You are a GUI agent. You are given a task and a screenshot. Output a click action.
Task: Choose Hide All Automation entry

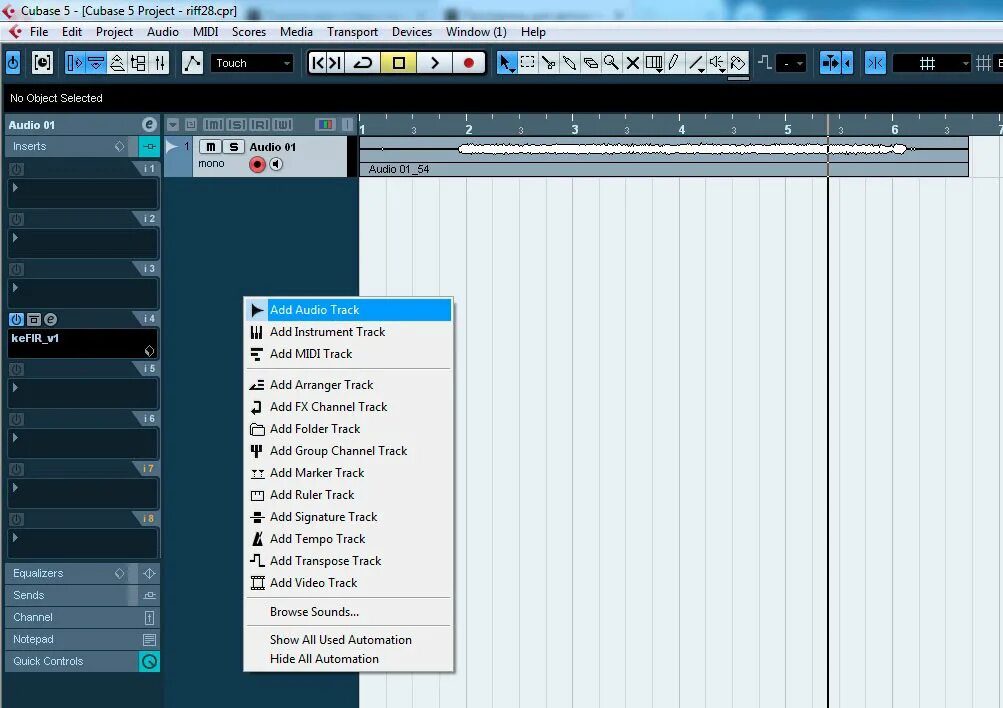pyautogui.click(x=349, y=659)
